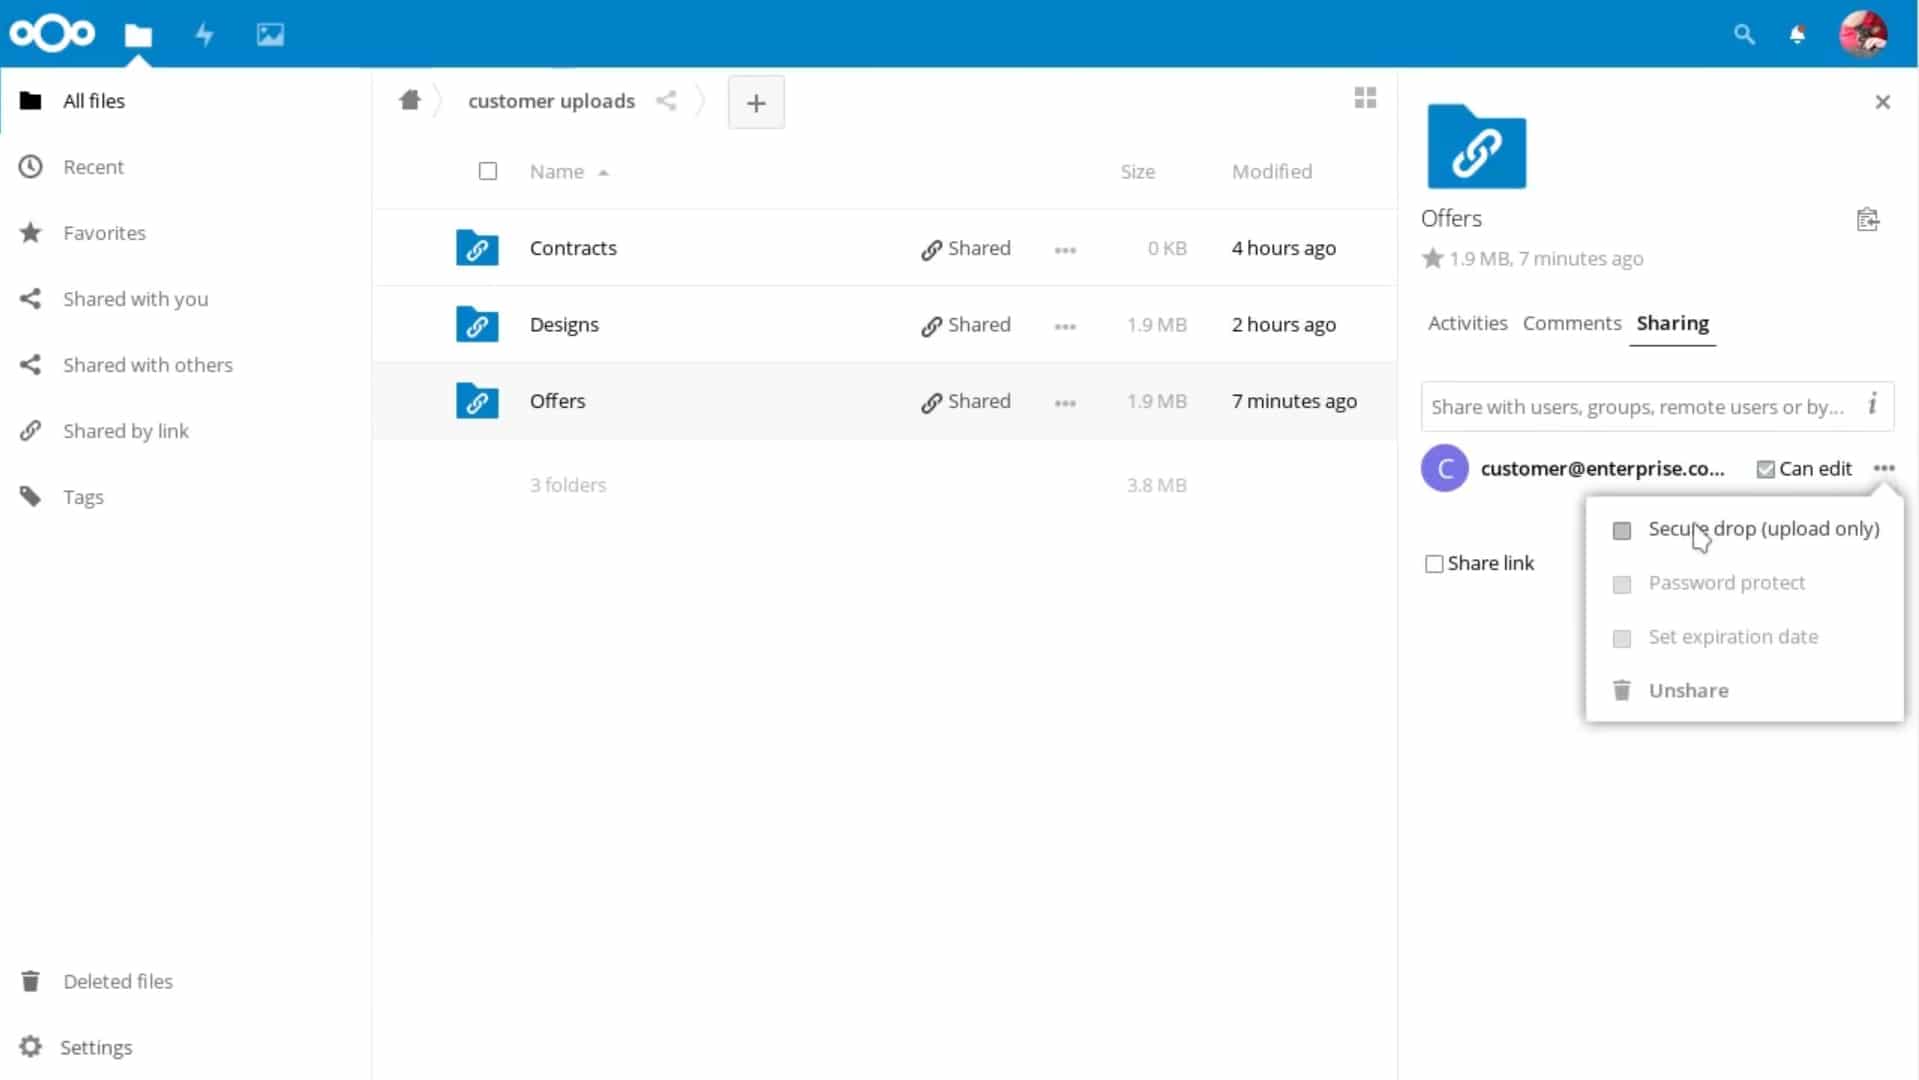Switch to Comments tab

1571,323
